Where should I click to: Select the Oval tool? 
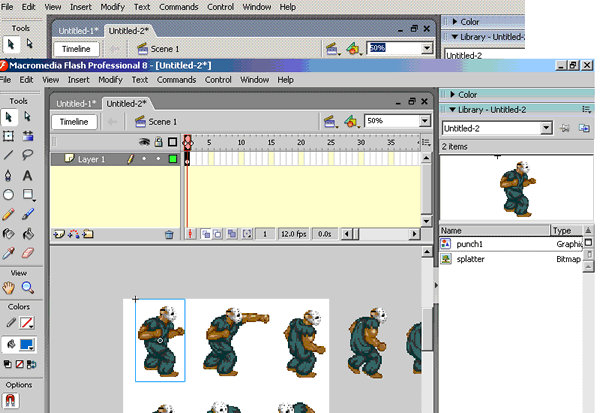(8, 195)
